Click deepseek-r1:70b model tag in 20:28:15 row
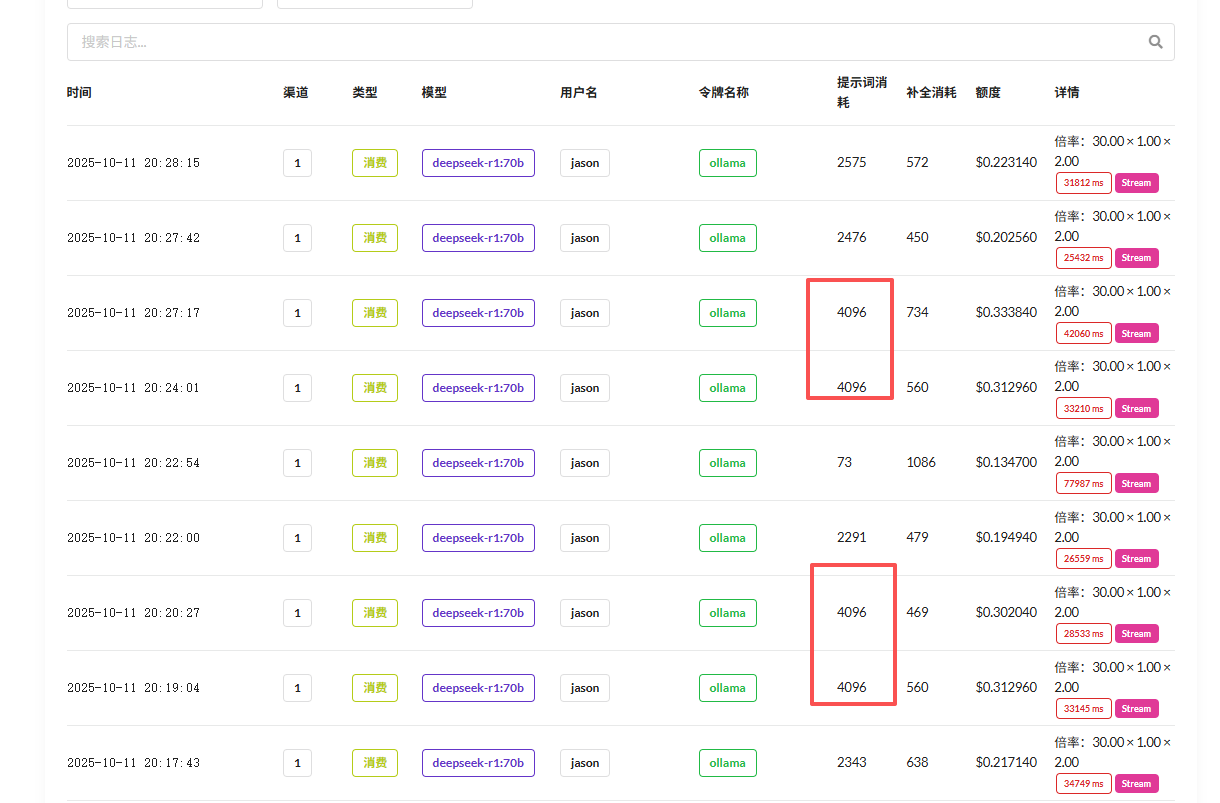Image resolution: width=1220 pixels, height=803 pixels. coord(478,163)
